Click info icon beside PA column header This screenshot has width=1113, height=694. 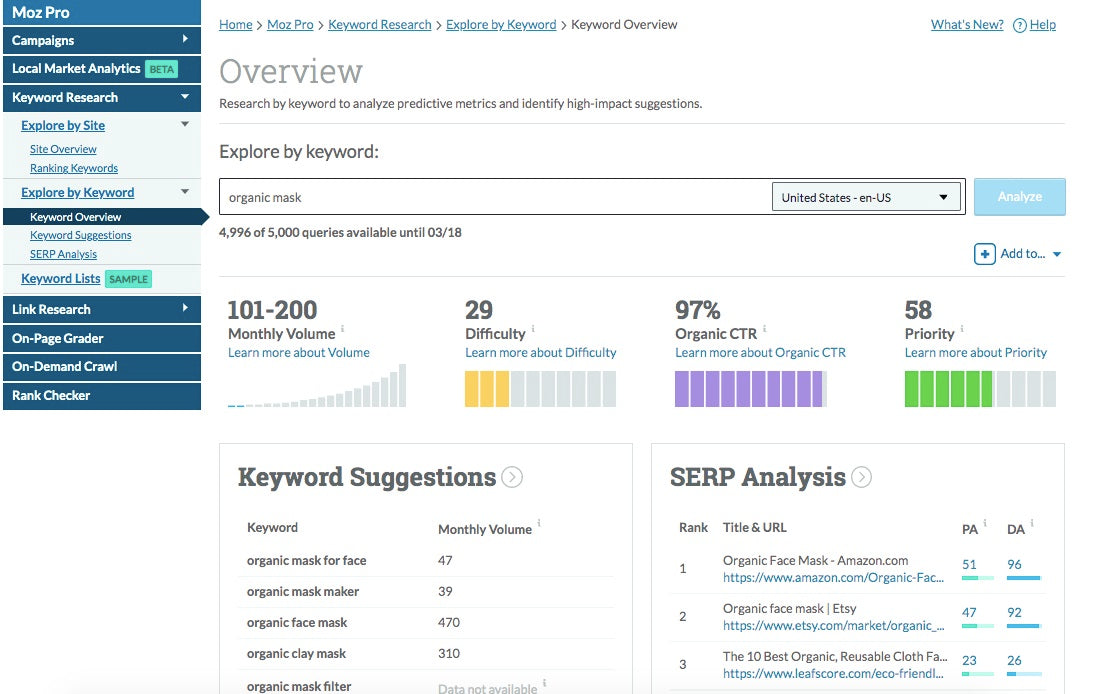point(985,523)
